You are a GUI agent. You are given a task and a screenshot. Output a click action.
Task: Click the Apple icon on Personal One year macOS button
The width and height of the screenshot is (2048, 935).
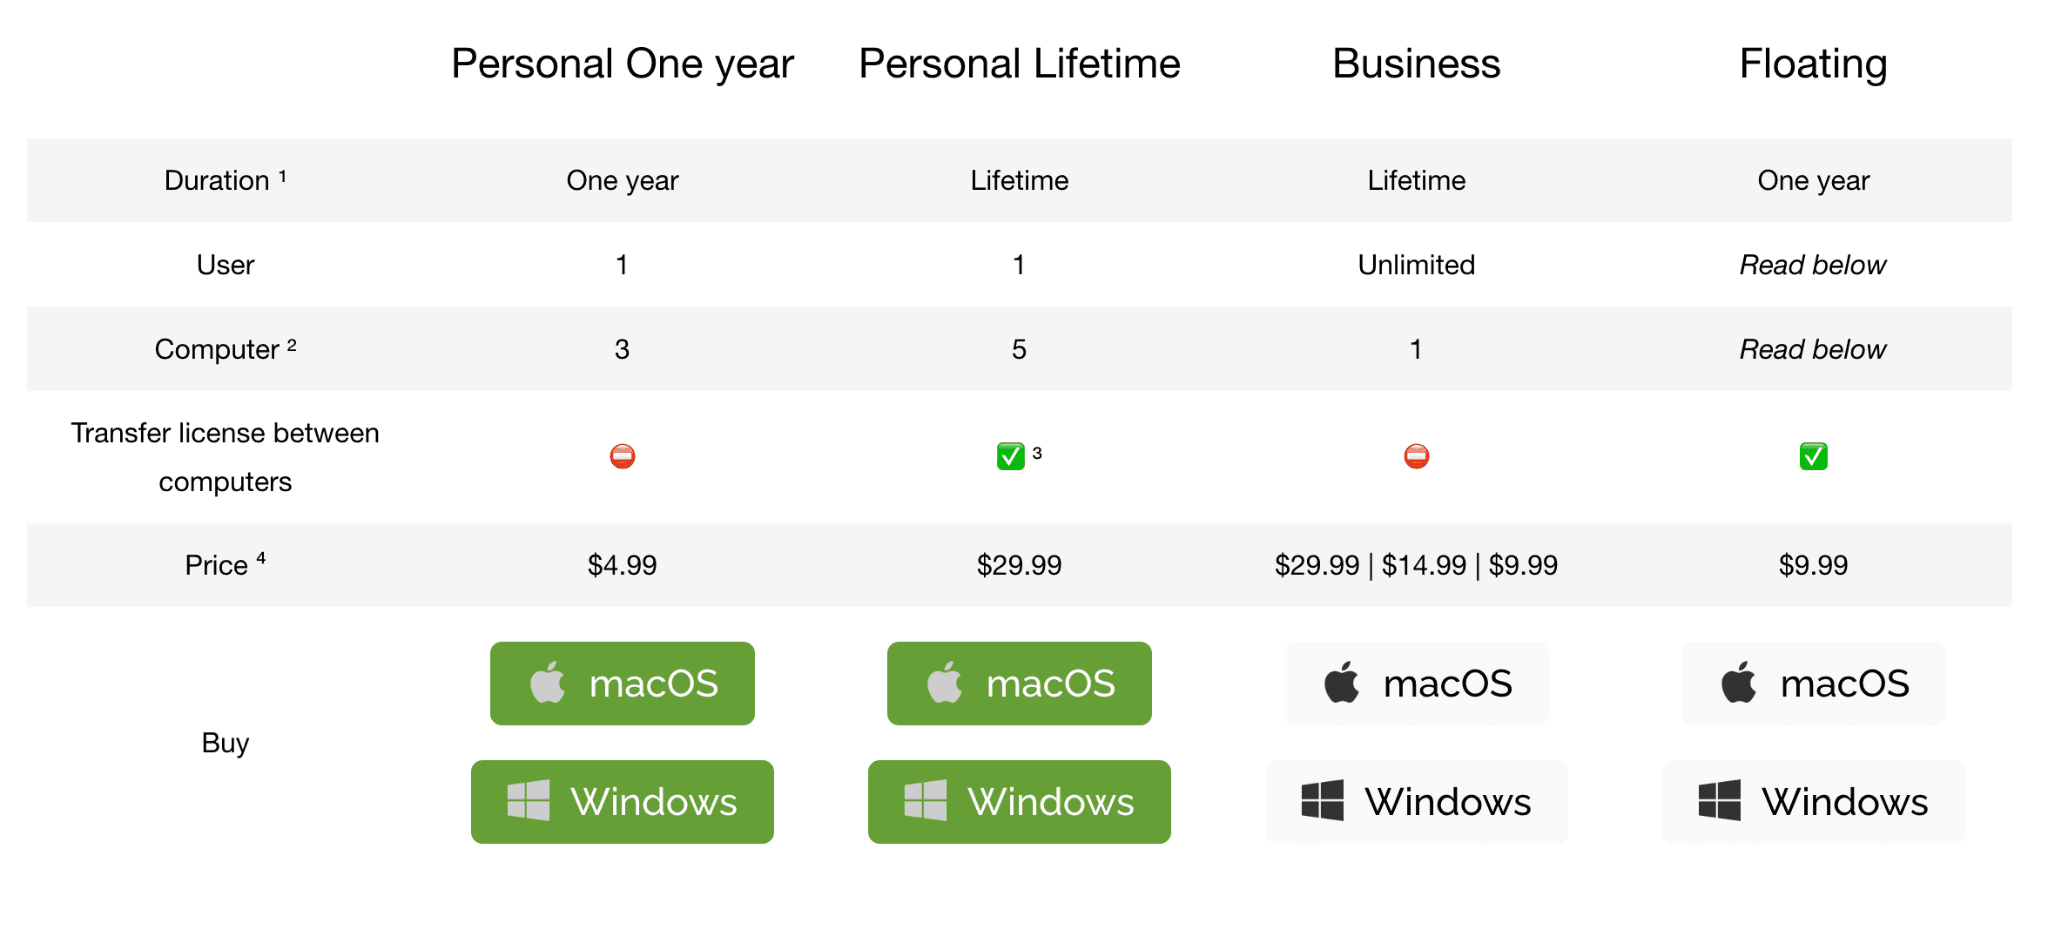(x=546, y=683)
